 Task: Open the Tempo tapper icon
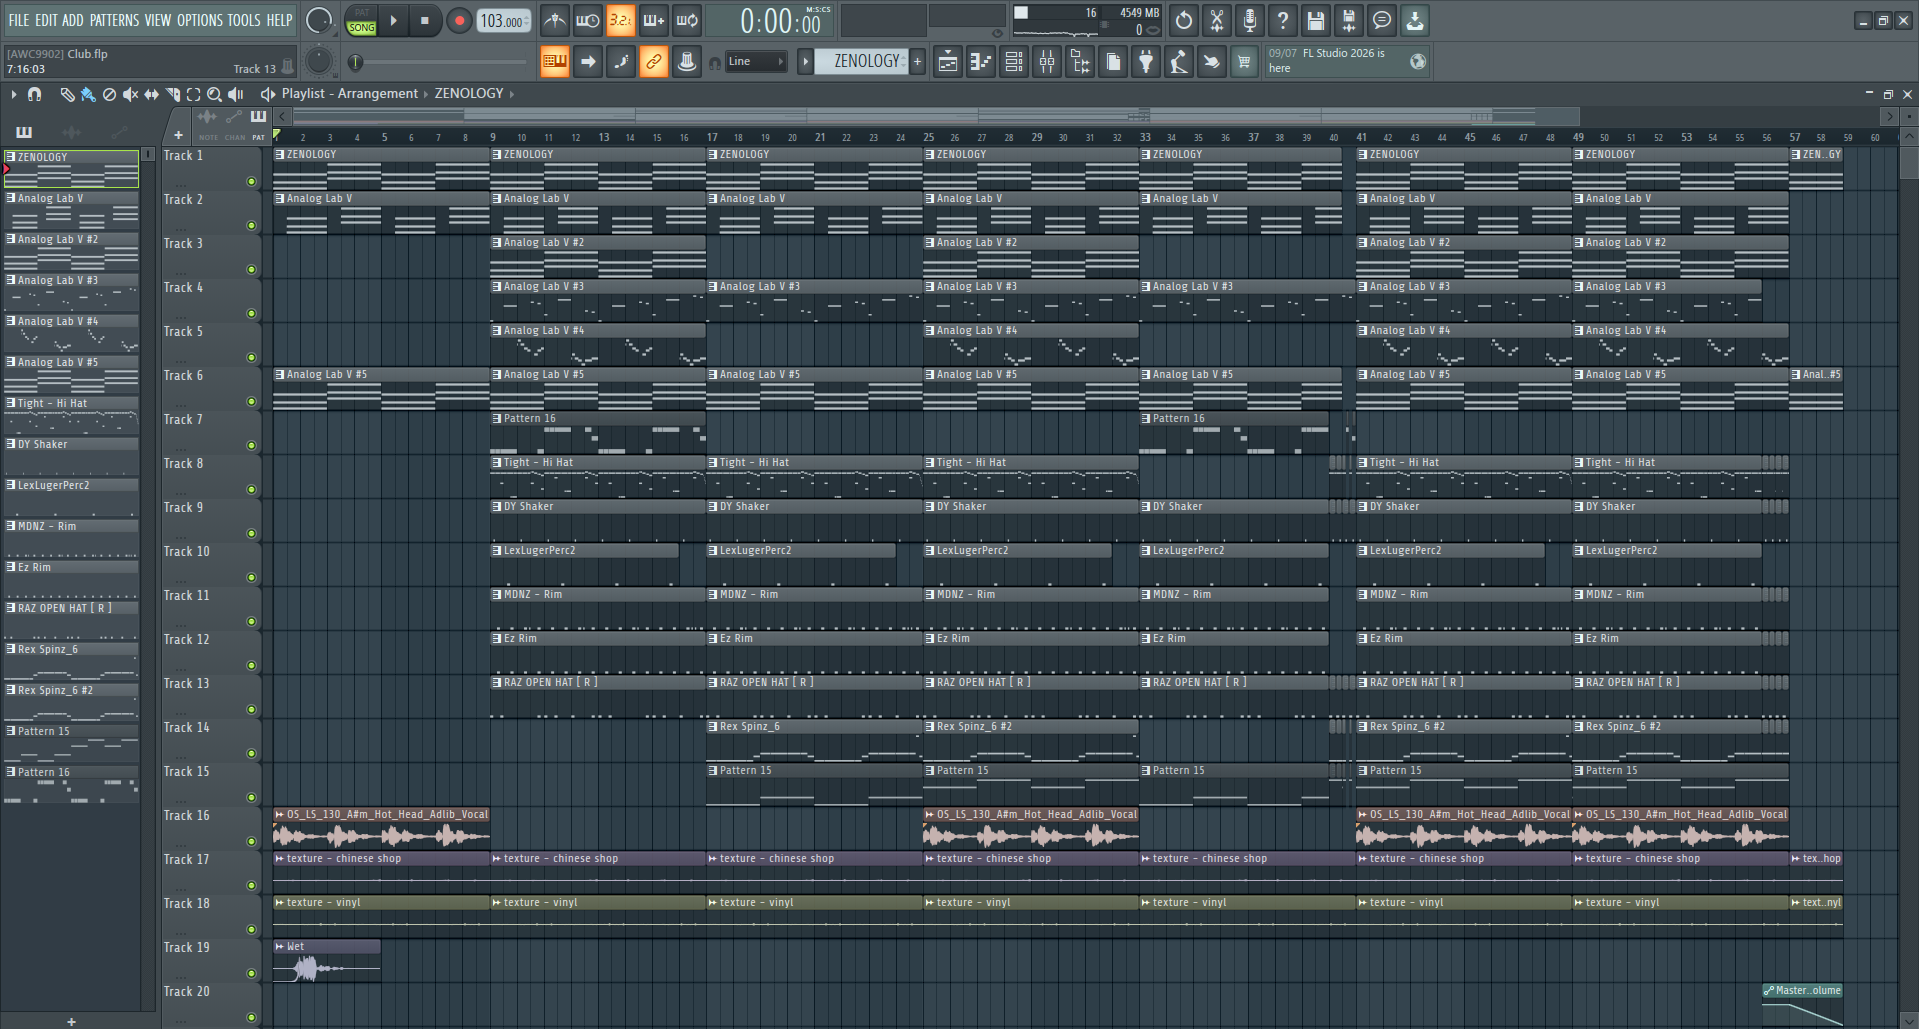(1178, 62)
